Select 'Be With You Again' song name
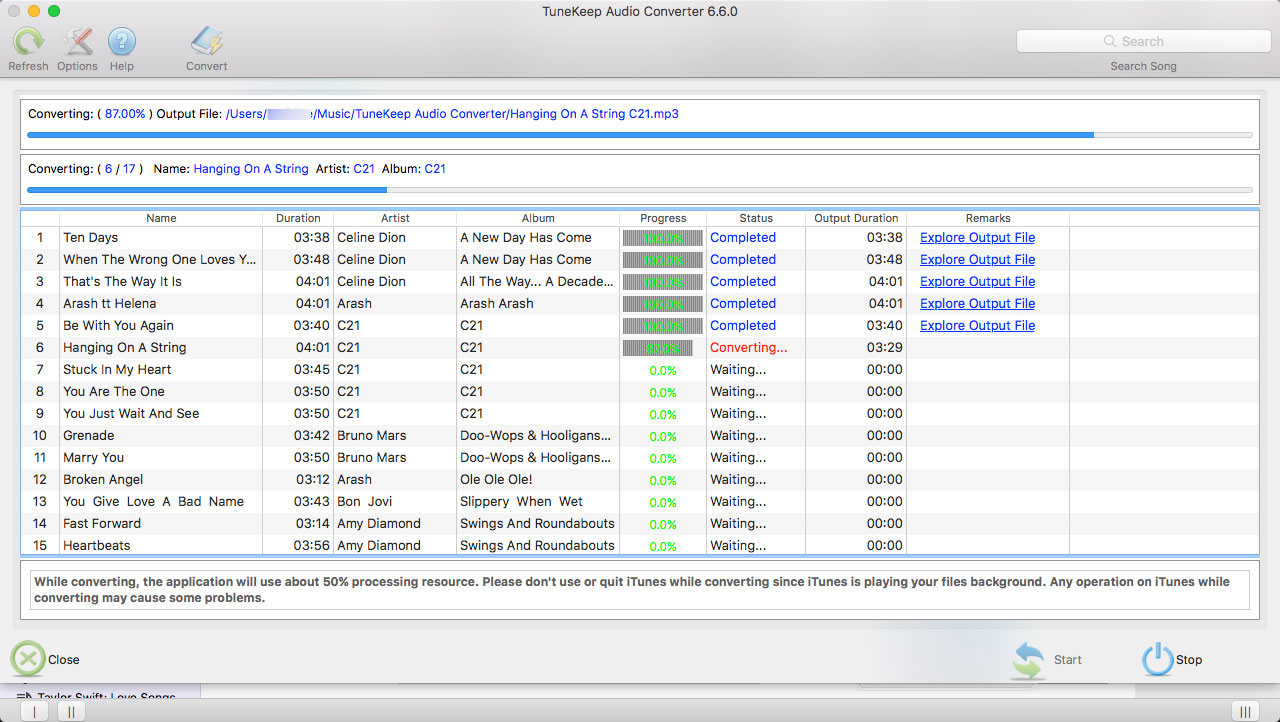 pyautogui.click(x=118, y=325)
